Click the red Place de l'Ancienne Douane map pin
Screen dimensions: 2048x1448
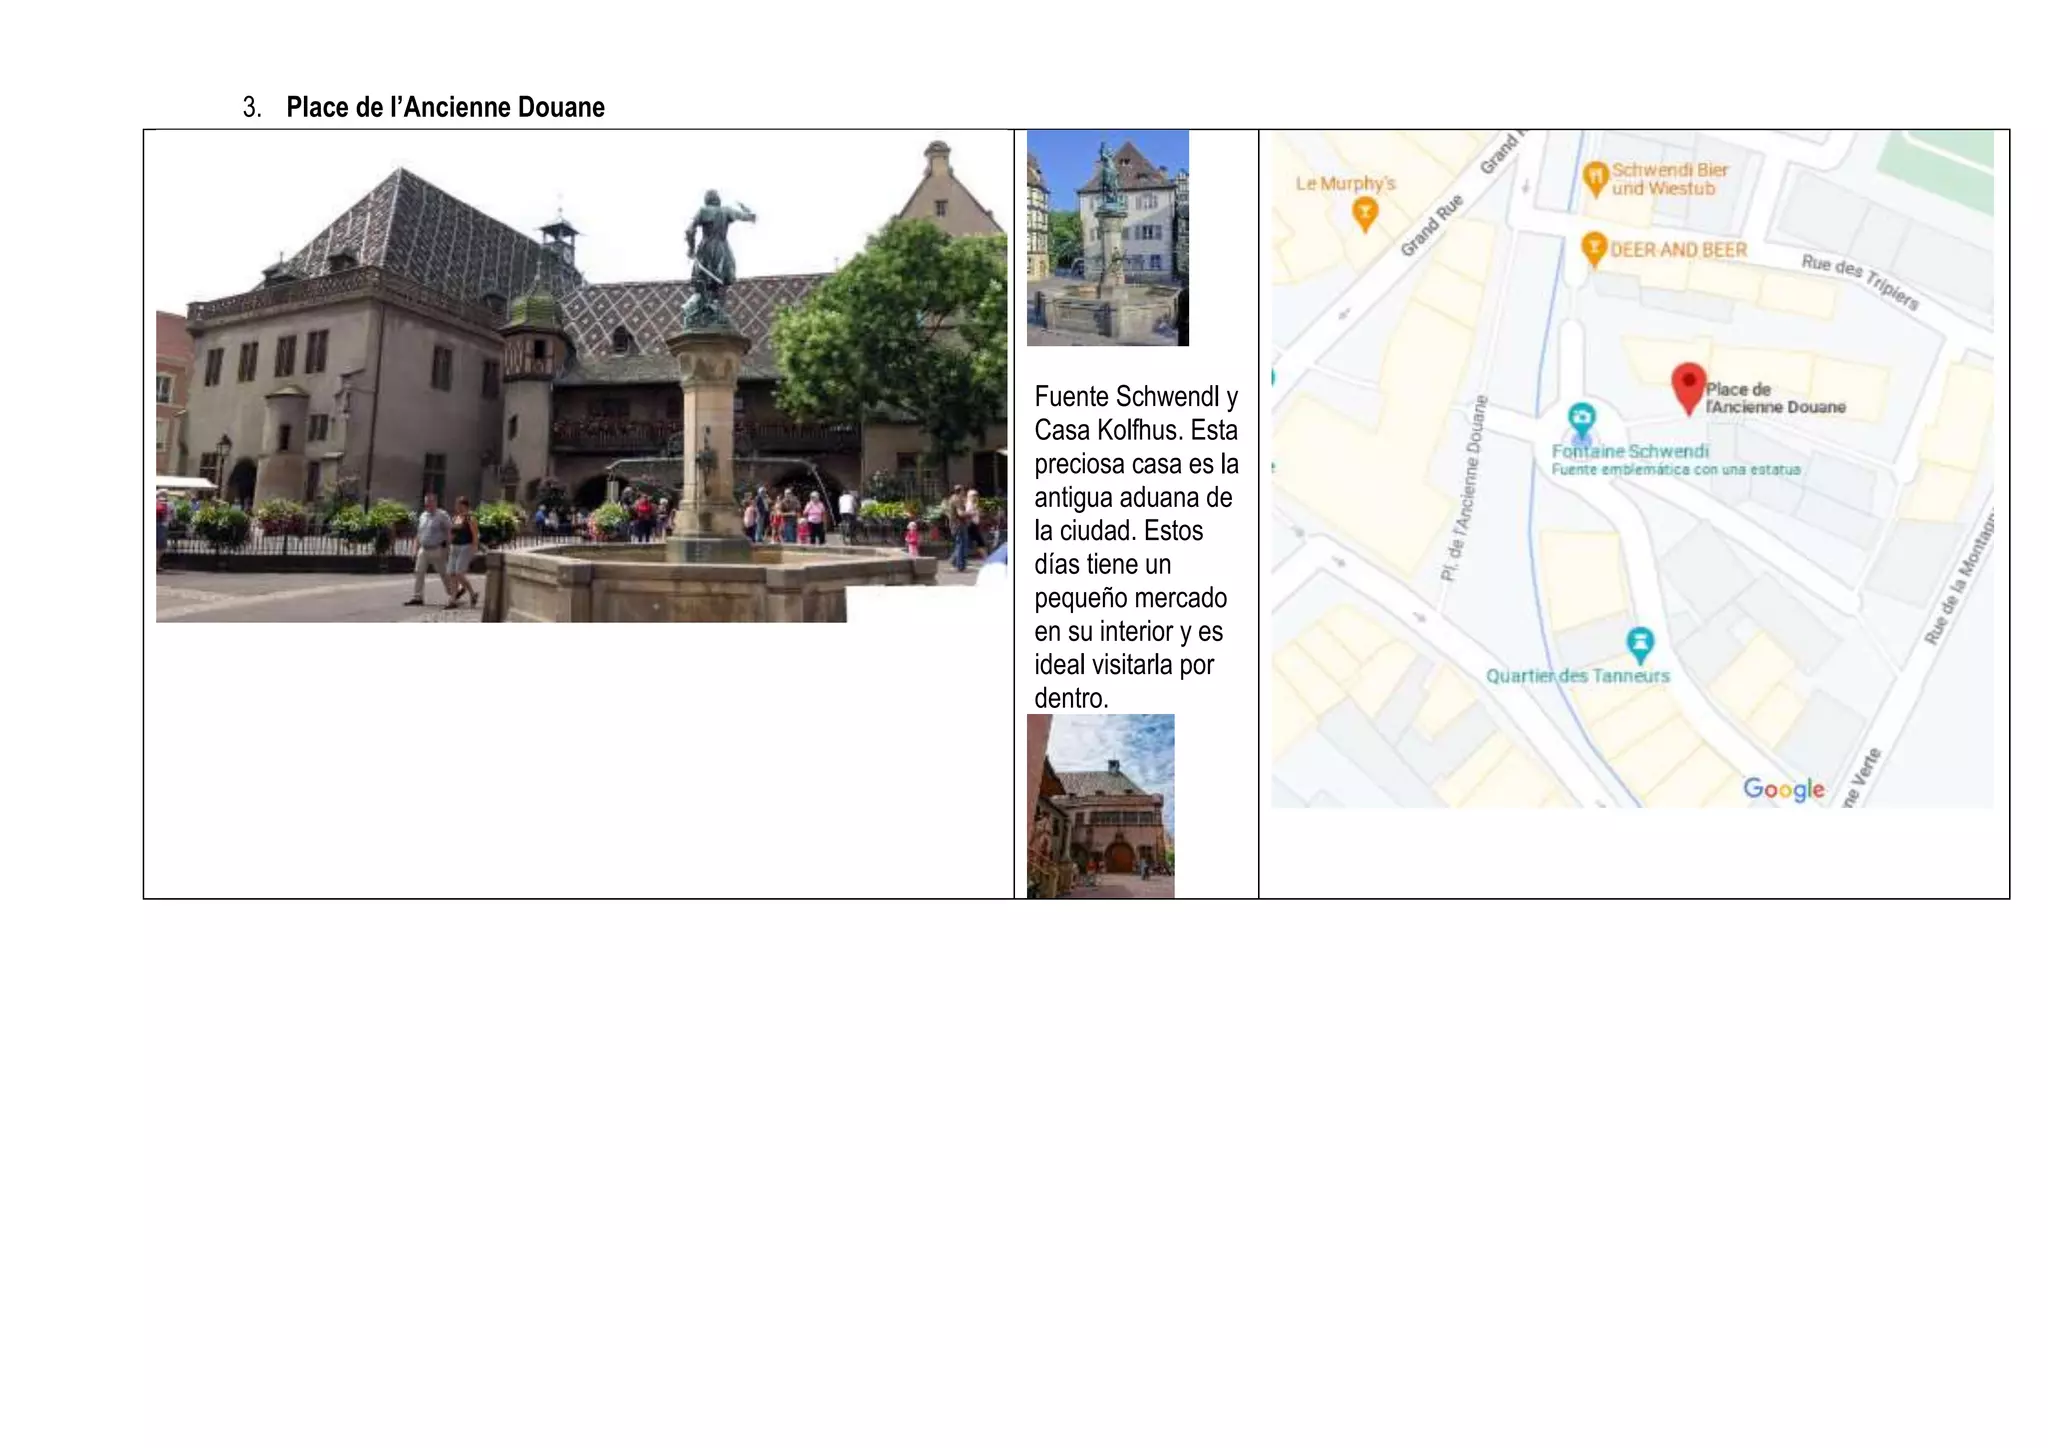(x=1688, y=388)
